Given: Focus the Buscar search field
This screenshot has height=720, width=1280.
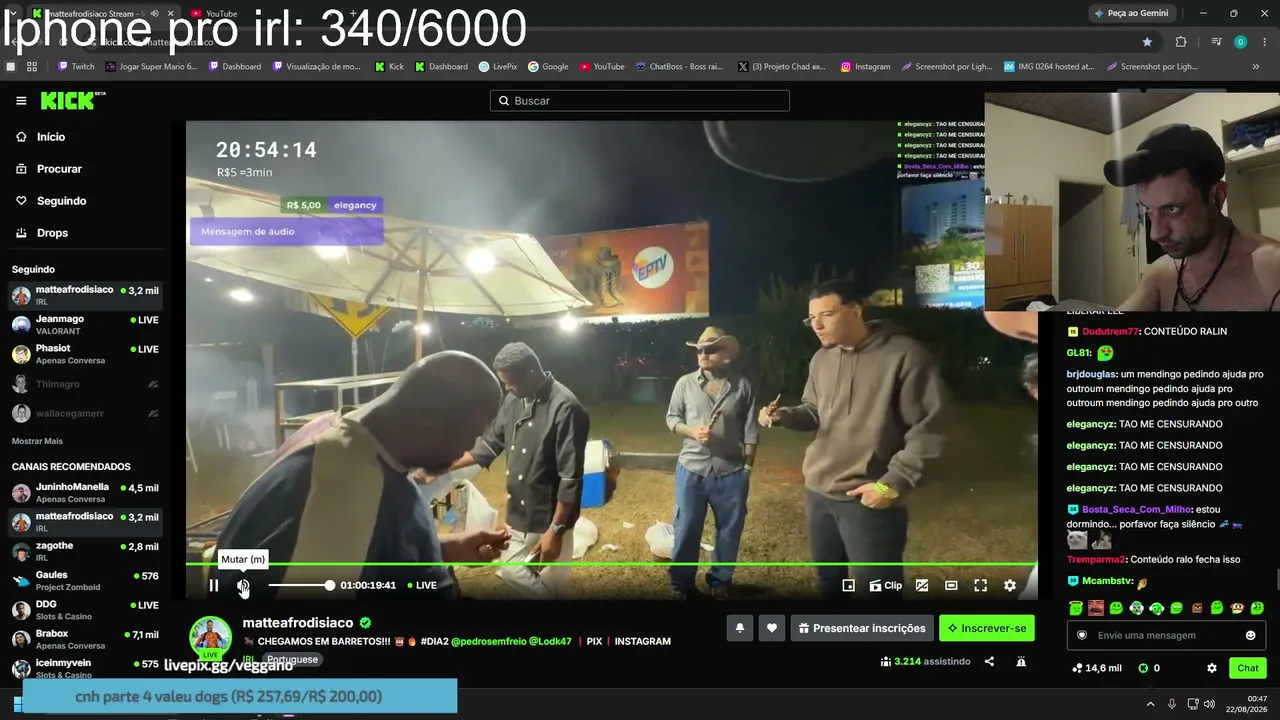Looking at the screenshot, I should pyautogui.click(x=640, y=101).
